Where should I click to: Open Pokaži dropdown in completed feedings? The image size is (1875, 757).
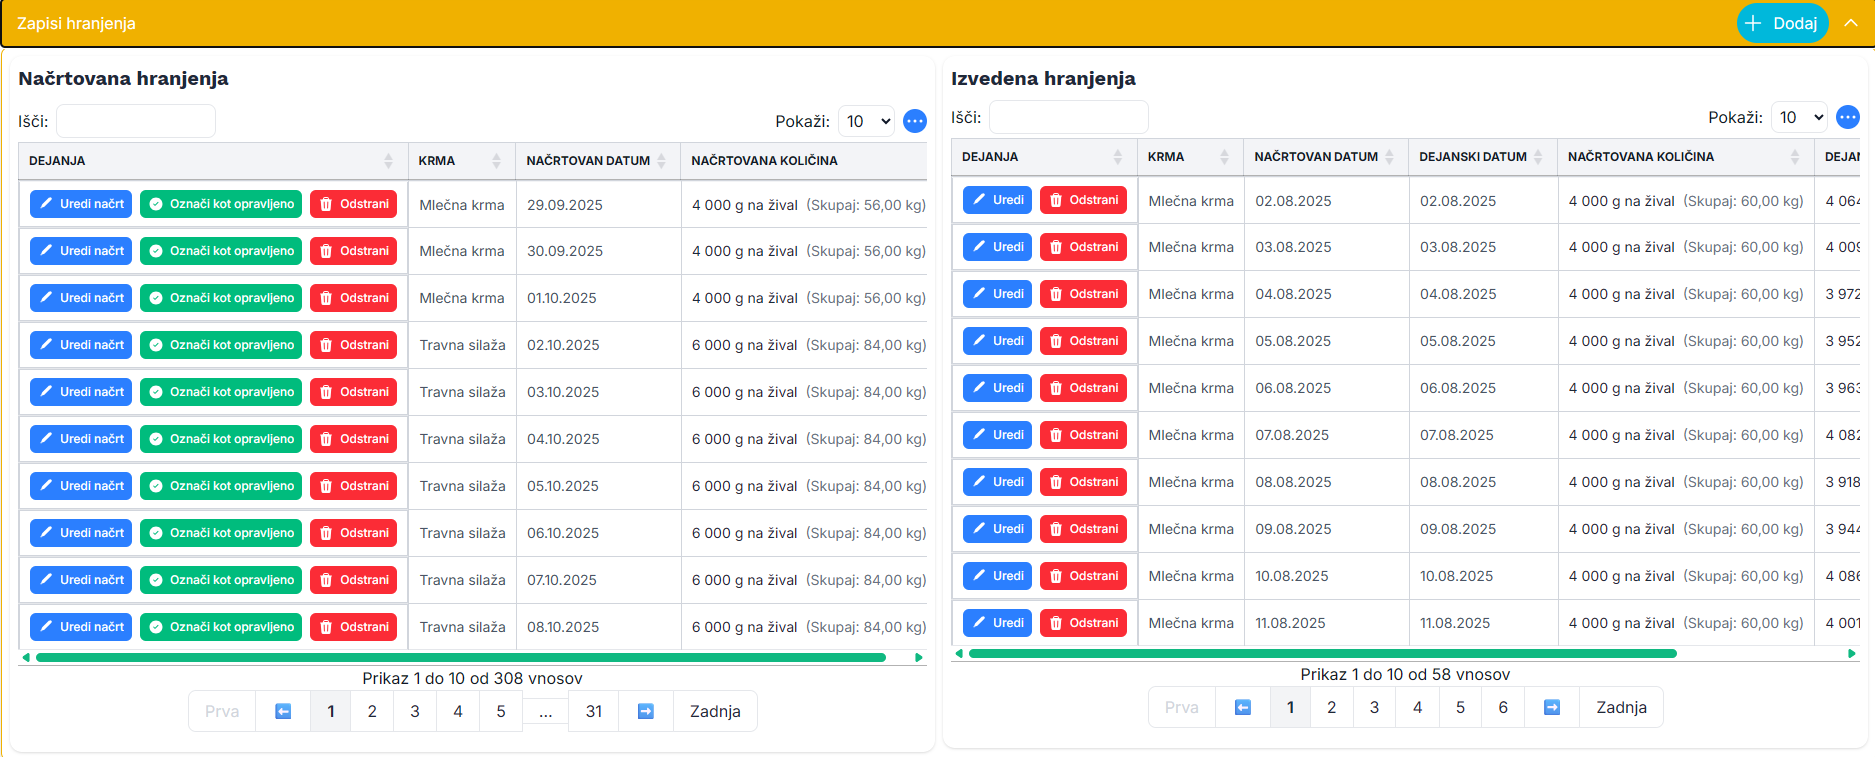1798,117
